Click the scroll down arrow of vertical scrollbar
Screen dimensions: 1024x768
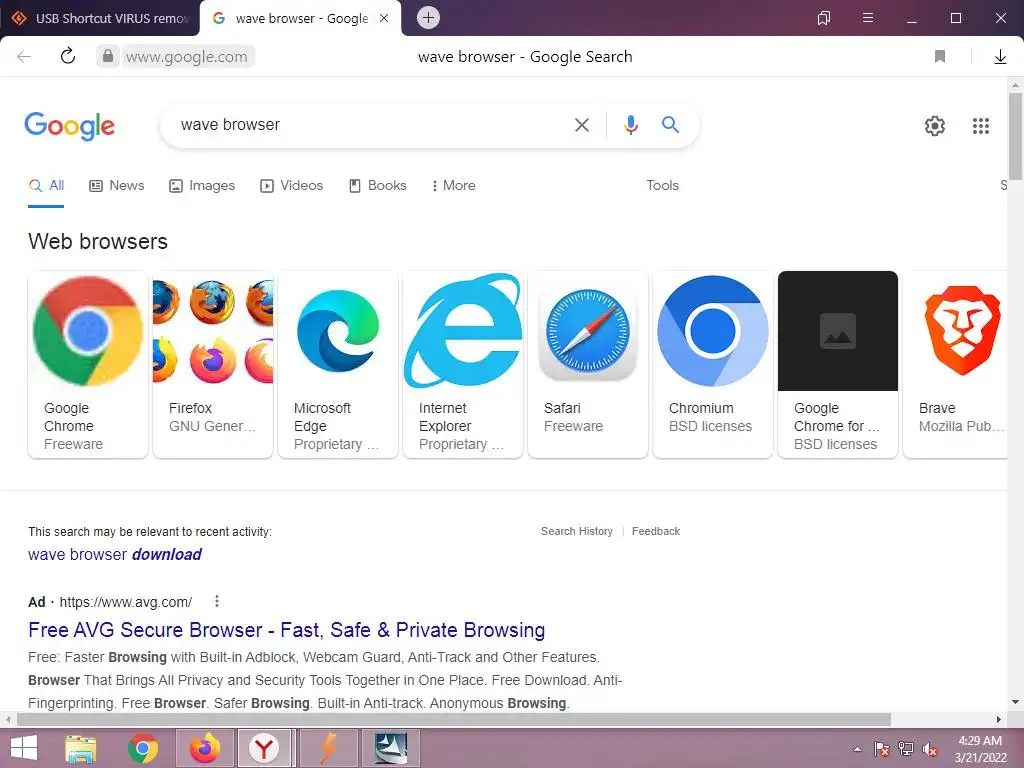point(1015,703)
